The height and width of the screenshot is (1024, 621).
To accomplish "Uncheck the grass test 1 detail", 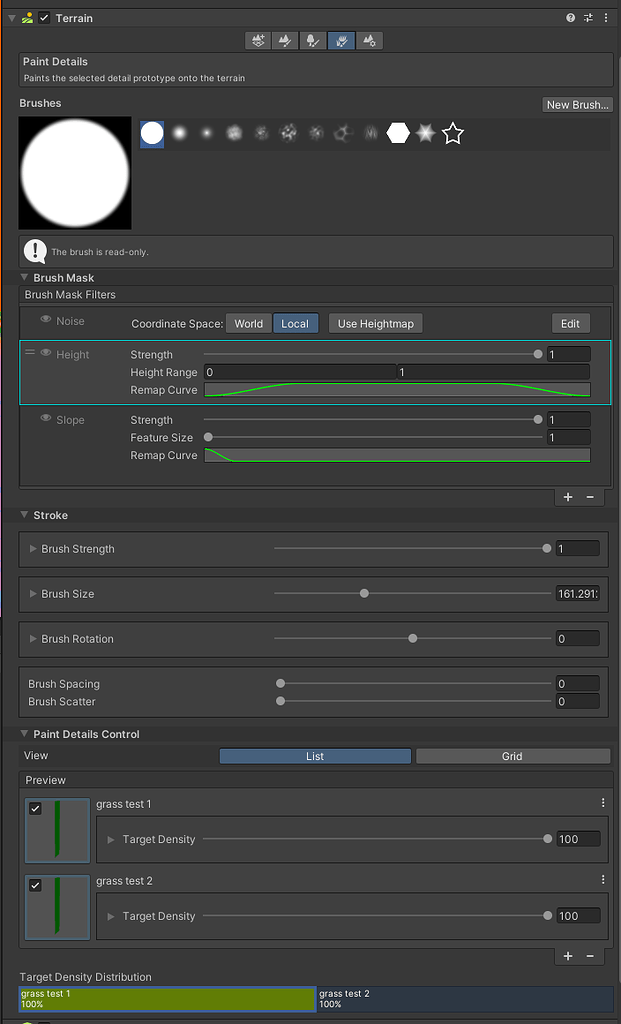I will click(x=36, y=808).
